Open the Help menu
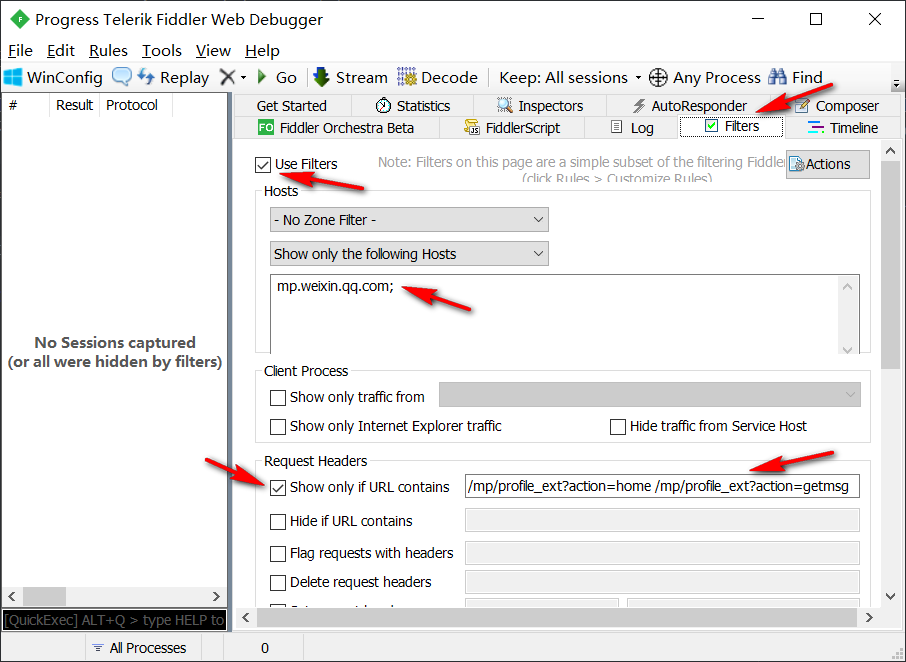The height and width of the screenshot is (662, 906). click(262, 51)
